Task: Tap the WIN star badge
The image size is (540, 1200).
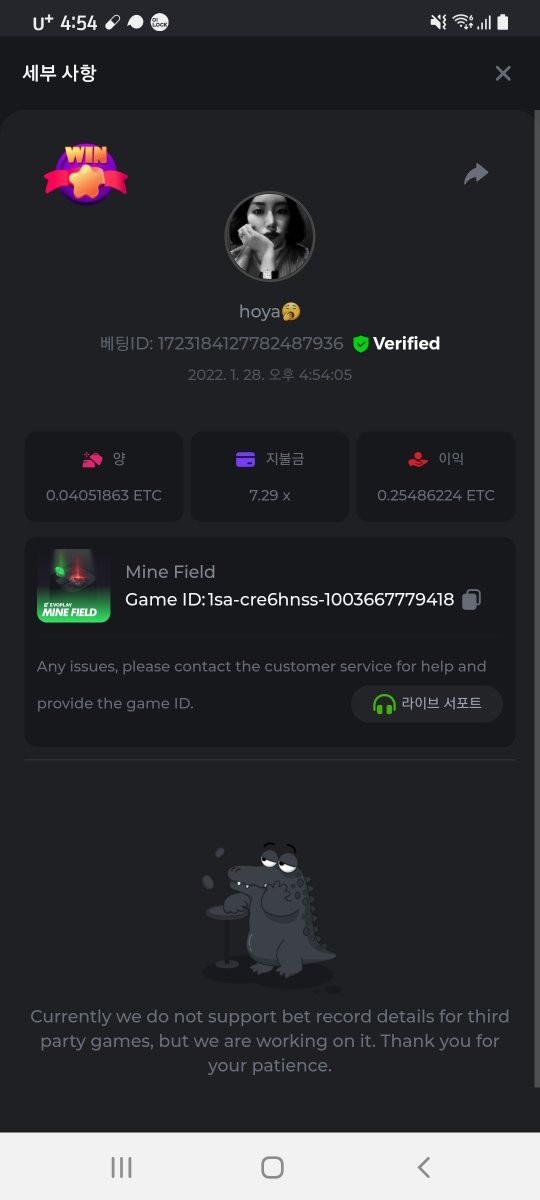Action: [x=86, y=175]
